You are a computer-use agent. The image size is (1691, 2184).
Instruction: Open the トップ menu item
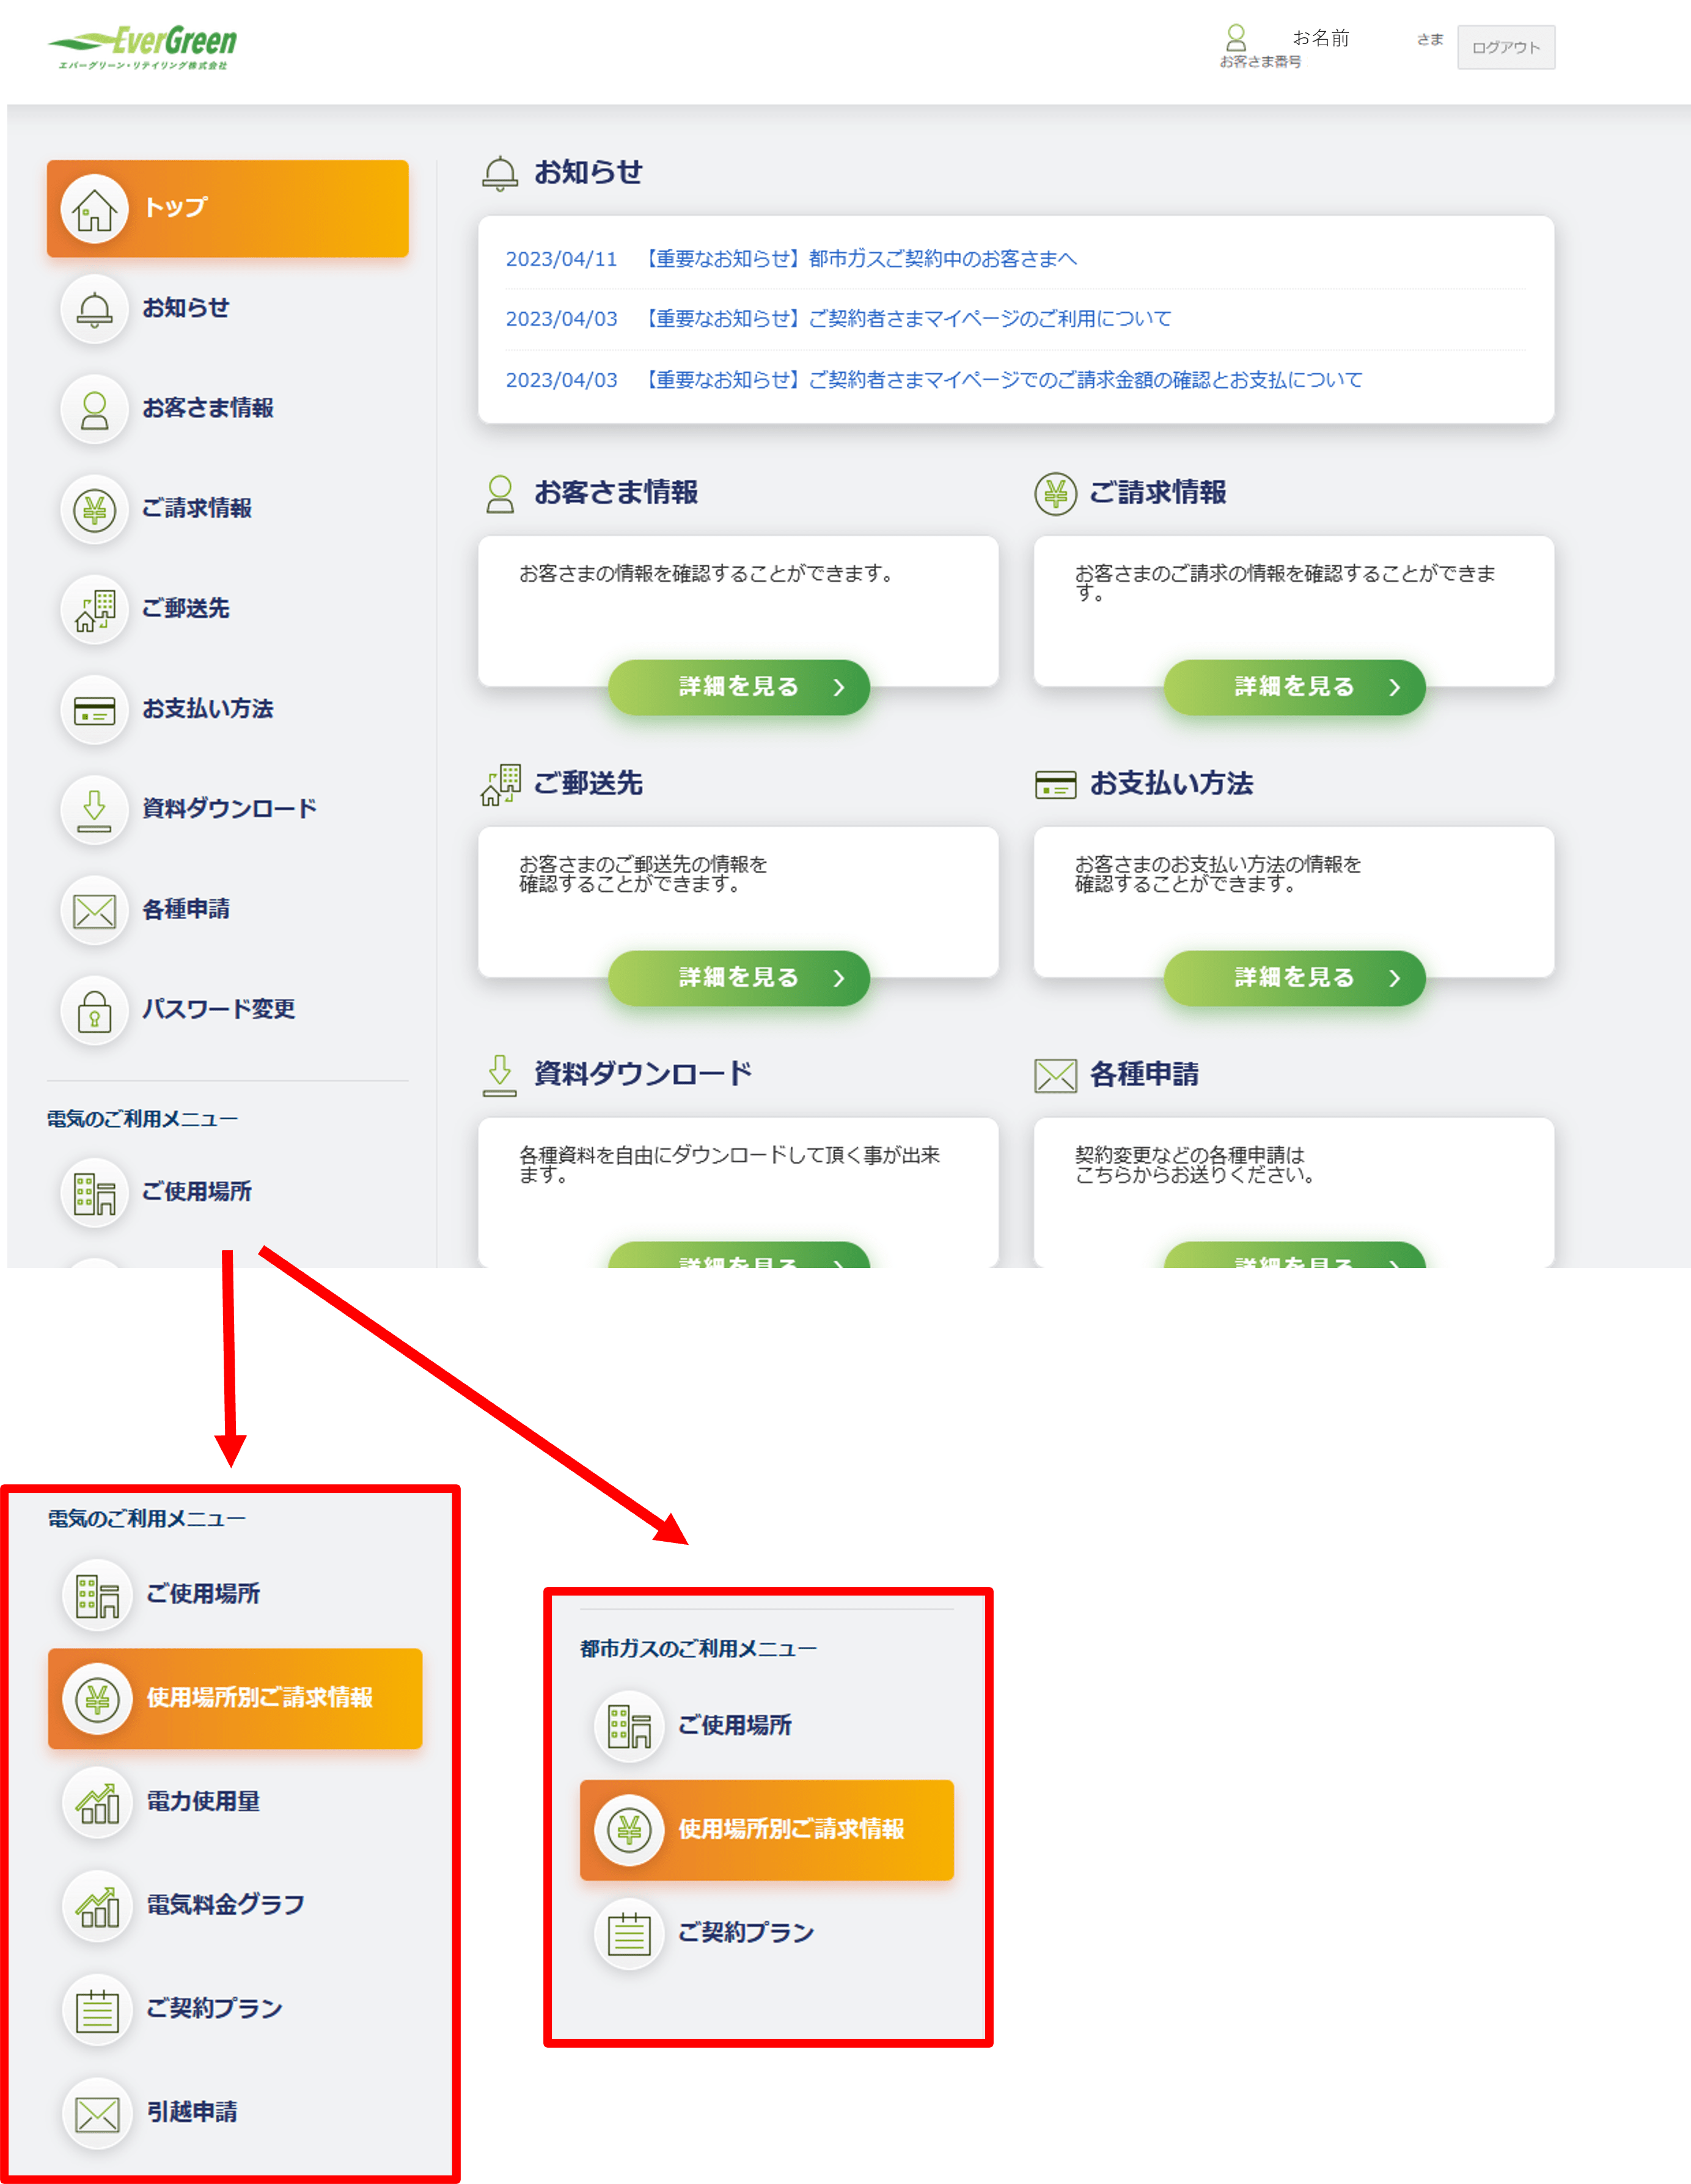point(227,209)
